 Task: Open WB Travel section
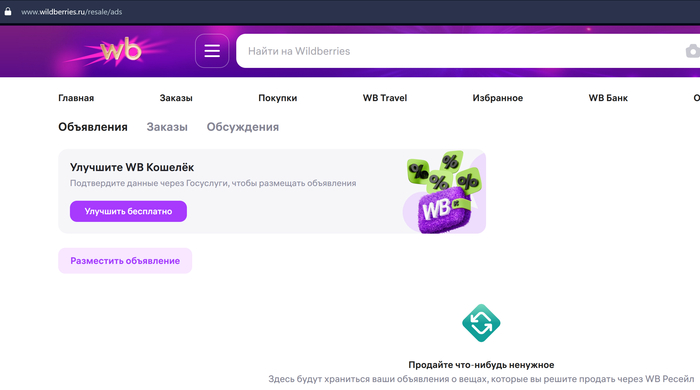[385, 98]
